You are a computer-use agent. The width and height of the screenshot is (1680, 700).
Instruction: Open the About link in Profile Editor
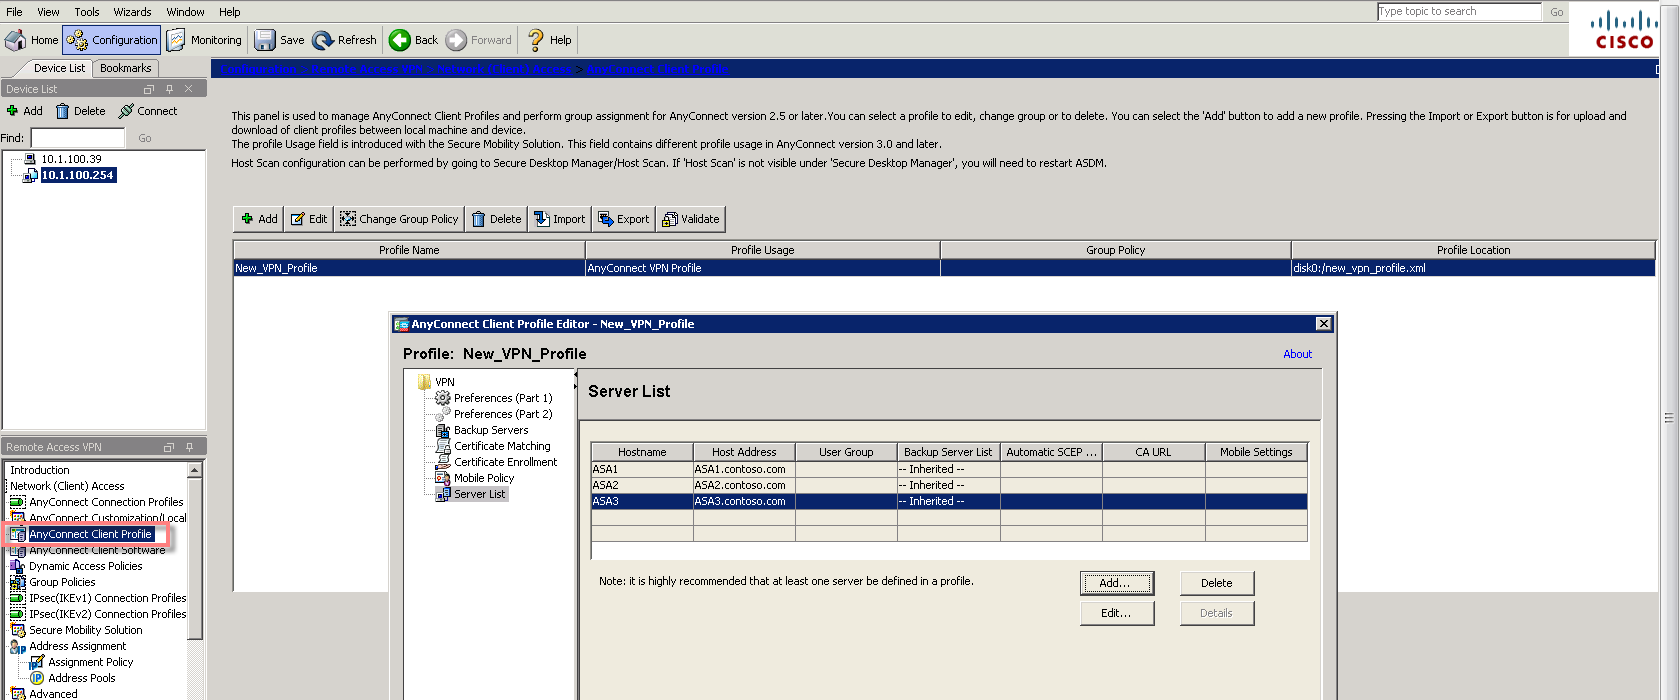(1297, 354)
